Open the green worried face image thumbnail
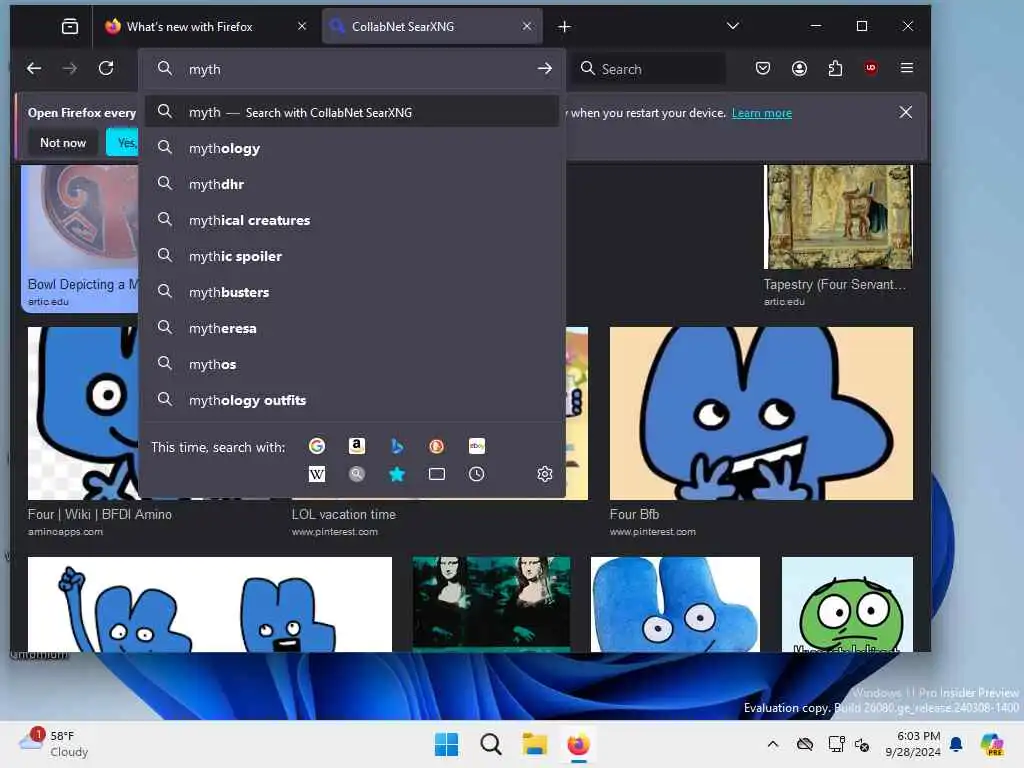Screen dimensions: 1024x768 click(x=847, y=604)
